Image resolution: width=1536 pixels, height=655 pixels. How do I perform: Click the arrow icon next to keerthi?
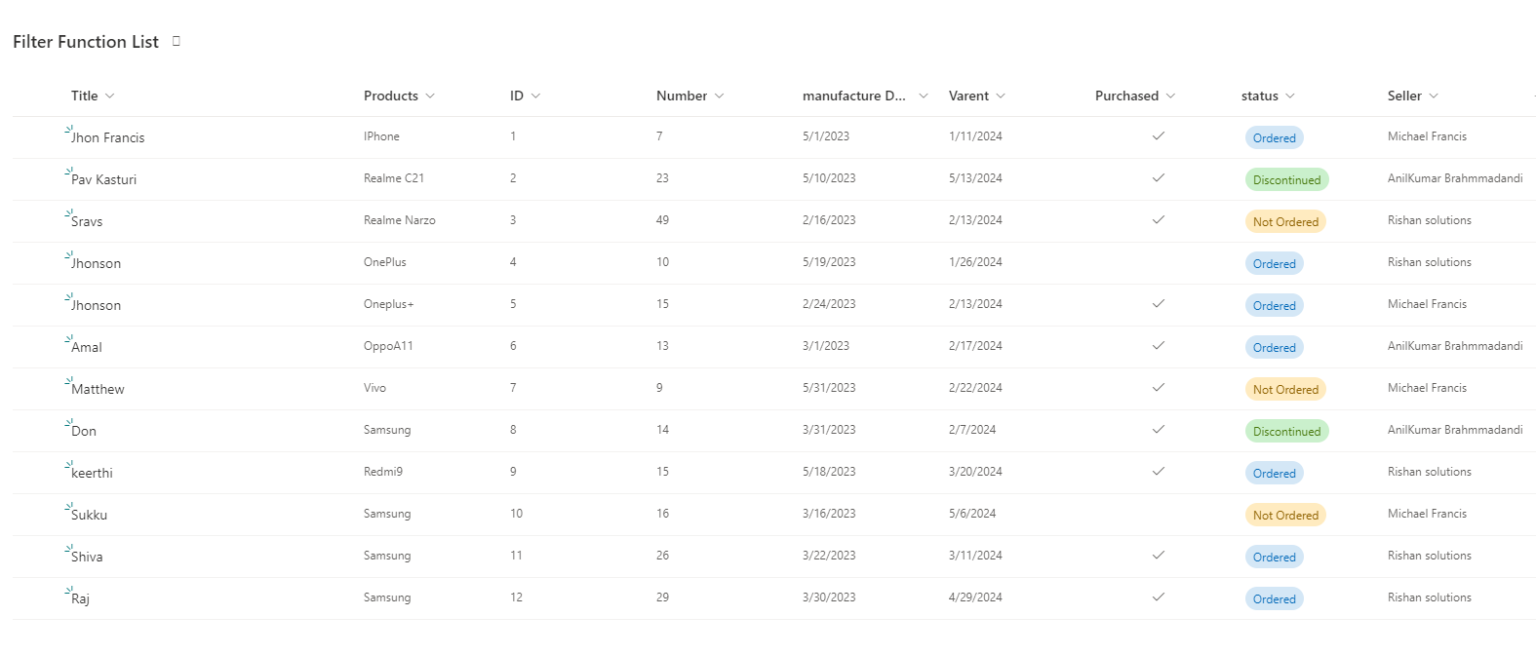click(x=69, y=466)
